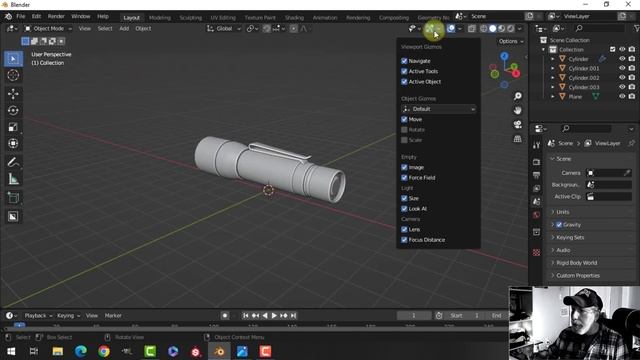Toggle camera view icon

[x=518, y=125]
